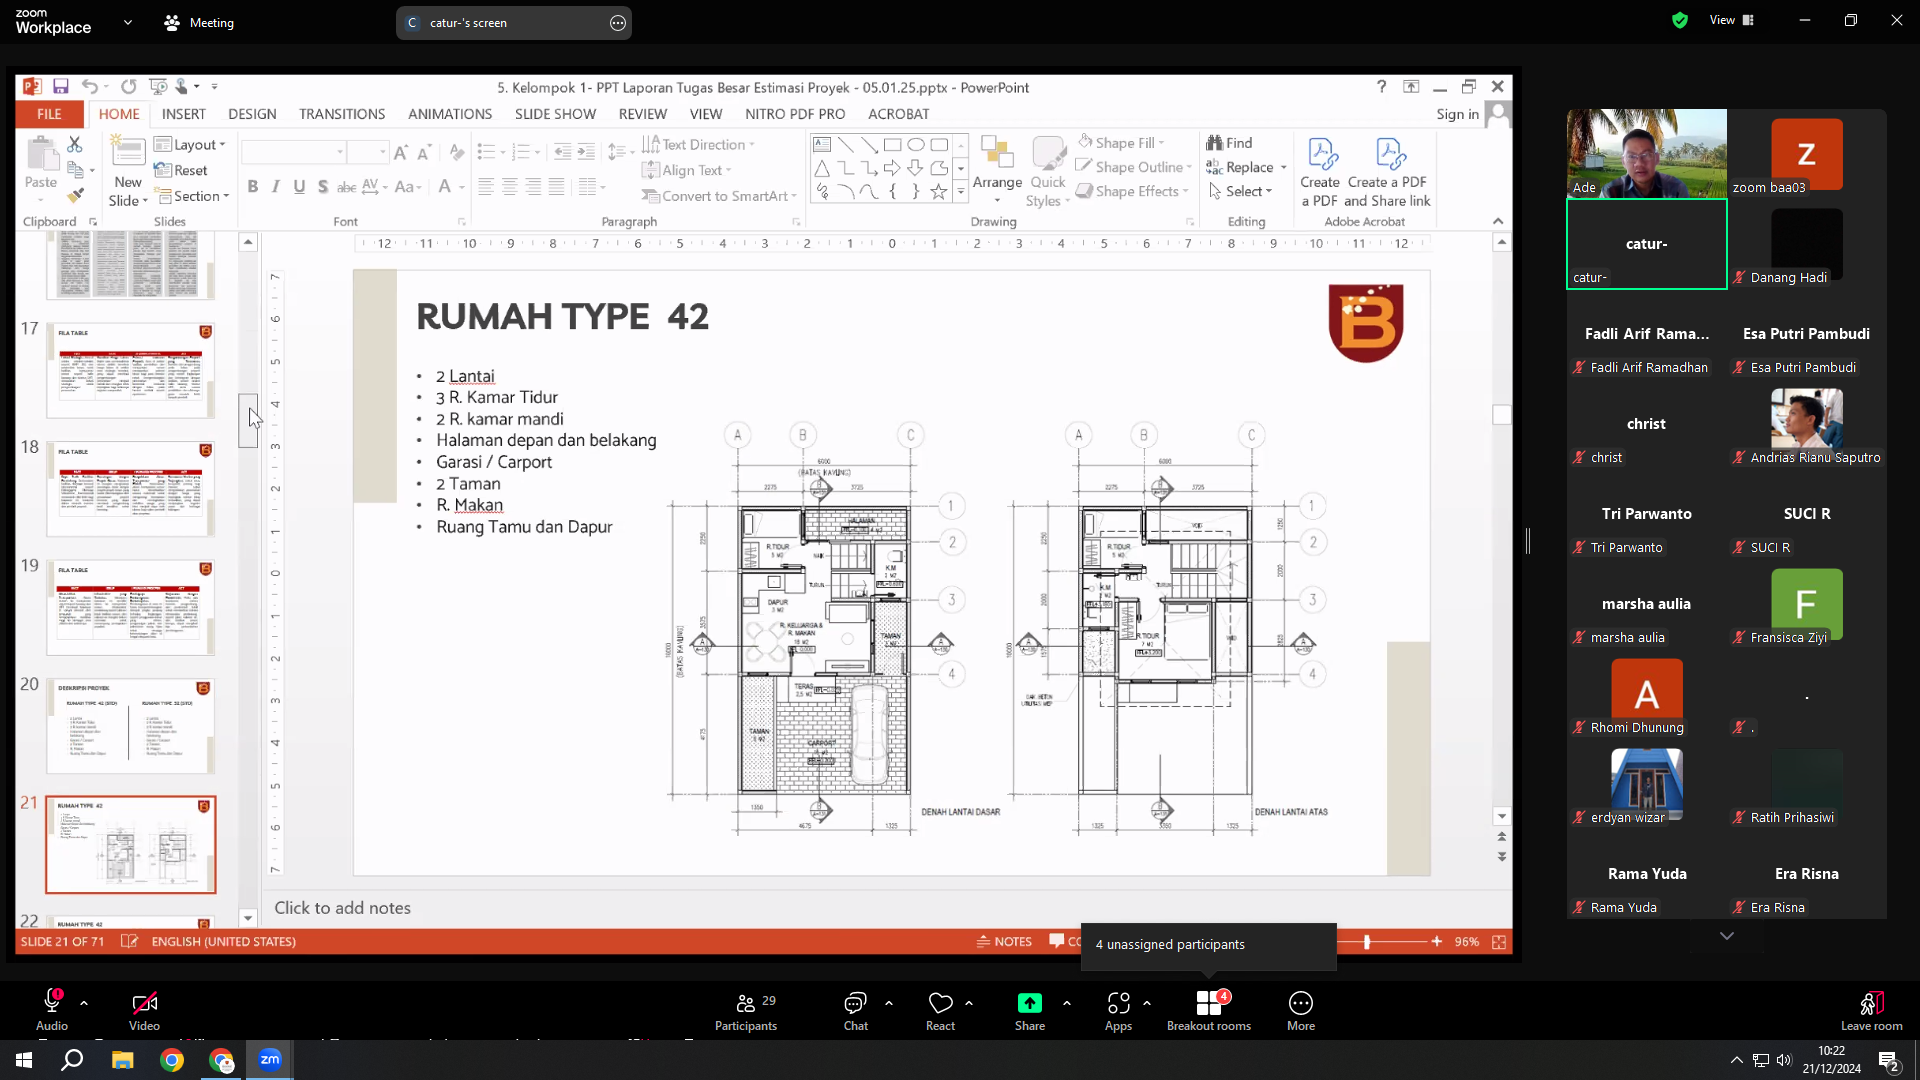Click the Cut scissors icon

point(75,144)
